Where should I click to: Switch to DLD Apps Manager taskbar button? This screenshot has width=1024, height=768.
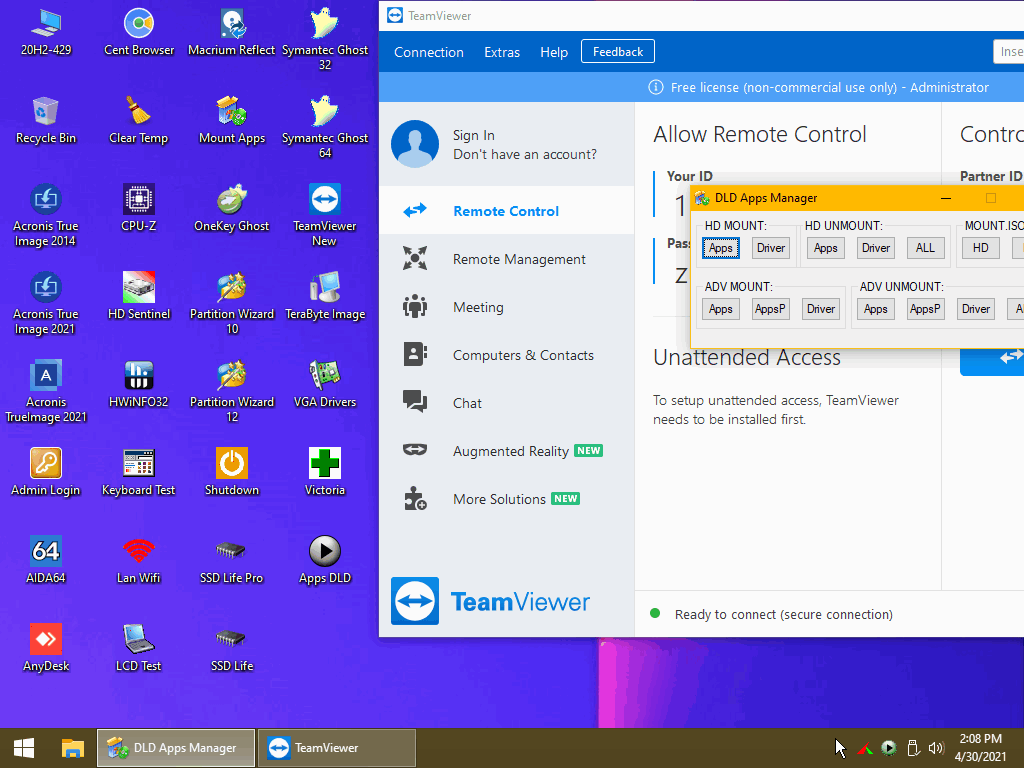tap(176, 748)
